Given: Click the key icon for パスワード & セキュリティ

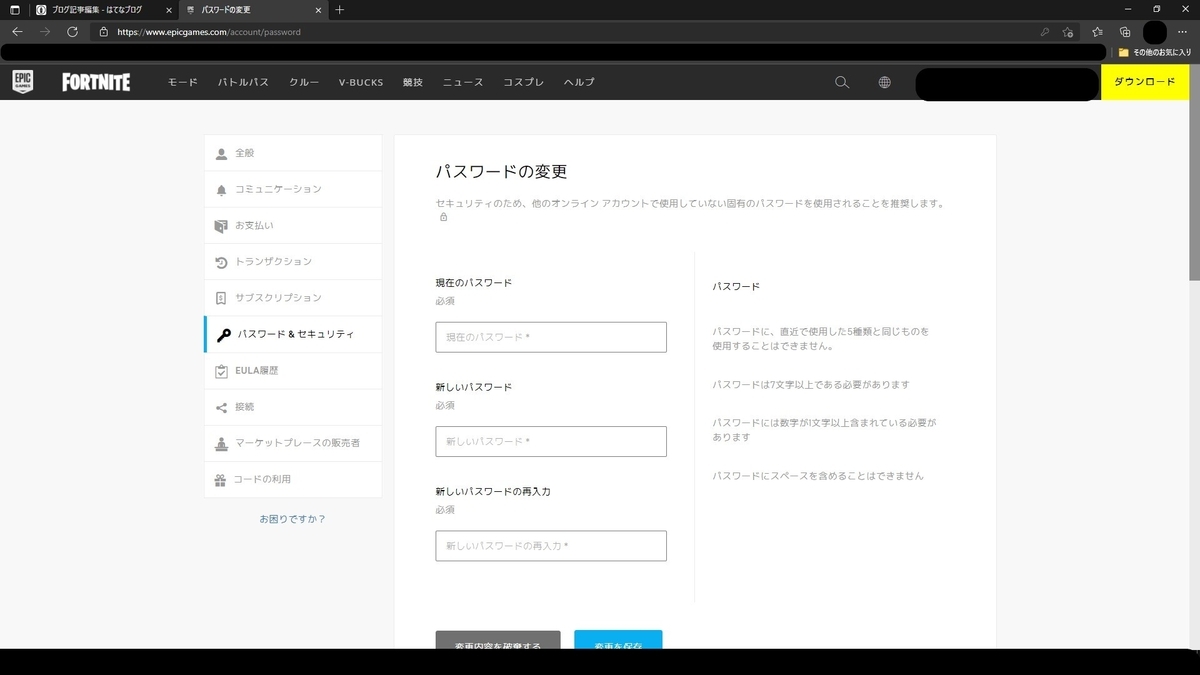Looking at the screenshot, I should [224, 334].
